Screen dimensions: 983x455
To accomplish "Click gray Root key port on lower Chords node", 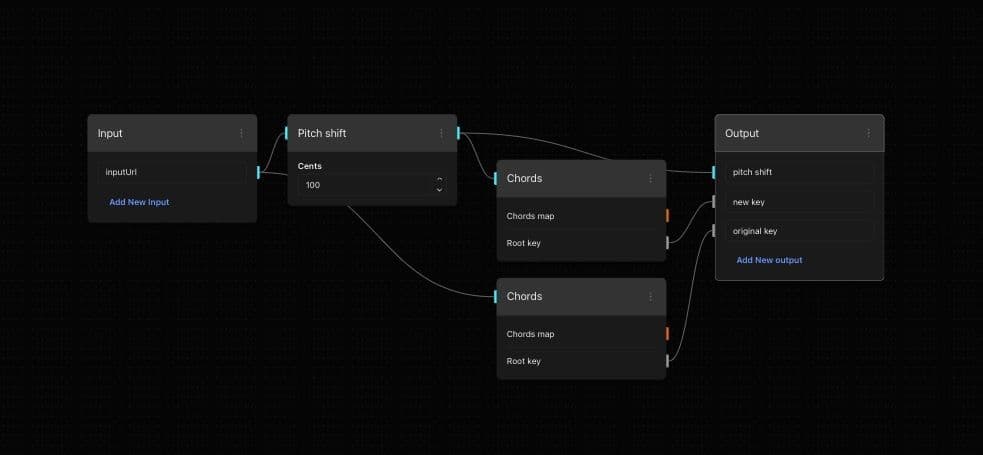I will pyautogui.click(x=667, y=360).
